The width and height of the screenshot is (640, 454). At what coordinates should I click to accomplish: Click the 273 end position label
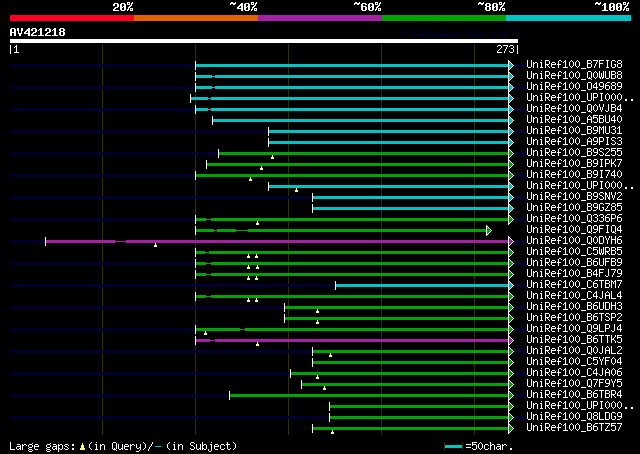(505, 49)
